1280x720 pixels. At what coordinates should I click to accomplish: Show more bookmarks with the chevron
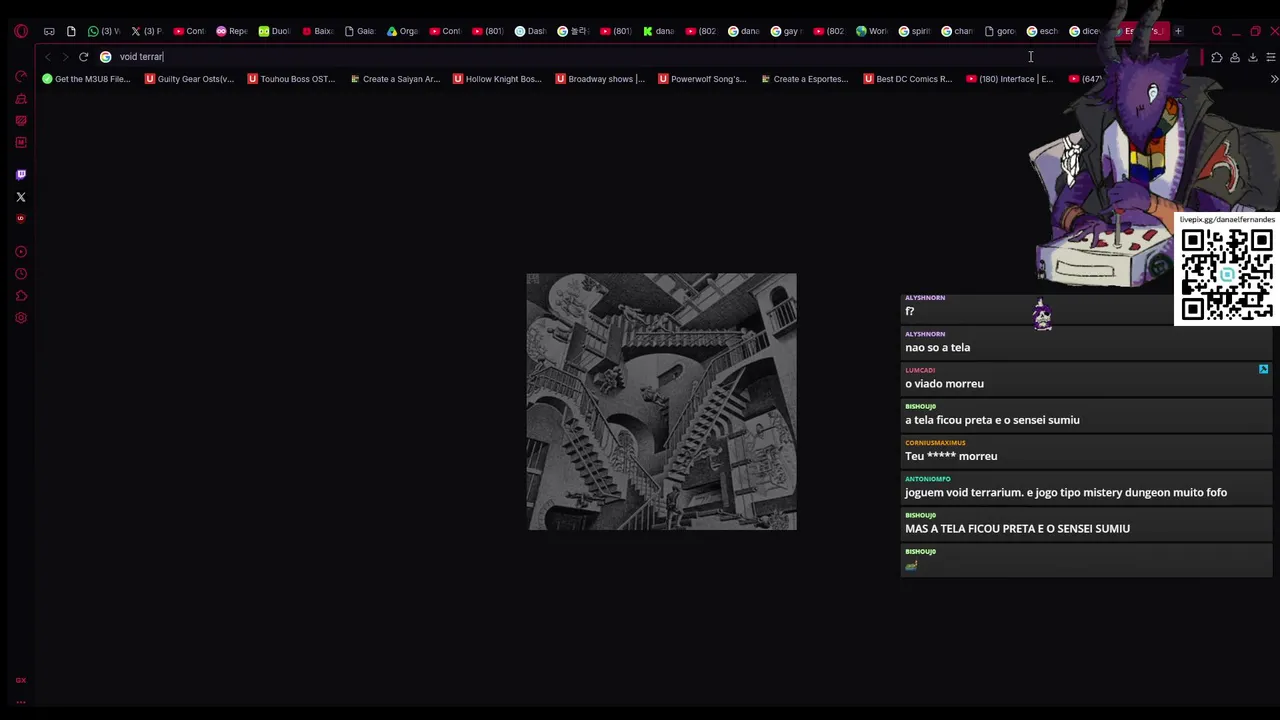1274,79
